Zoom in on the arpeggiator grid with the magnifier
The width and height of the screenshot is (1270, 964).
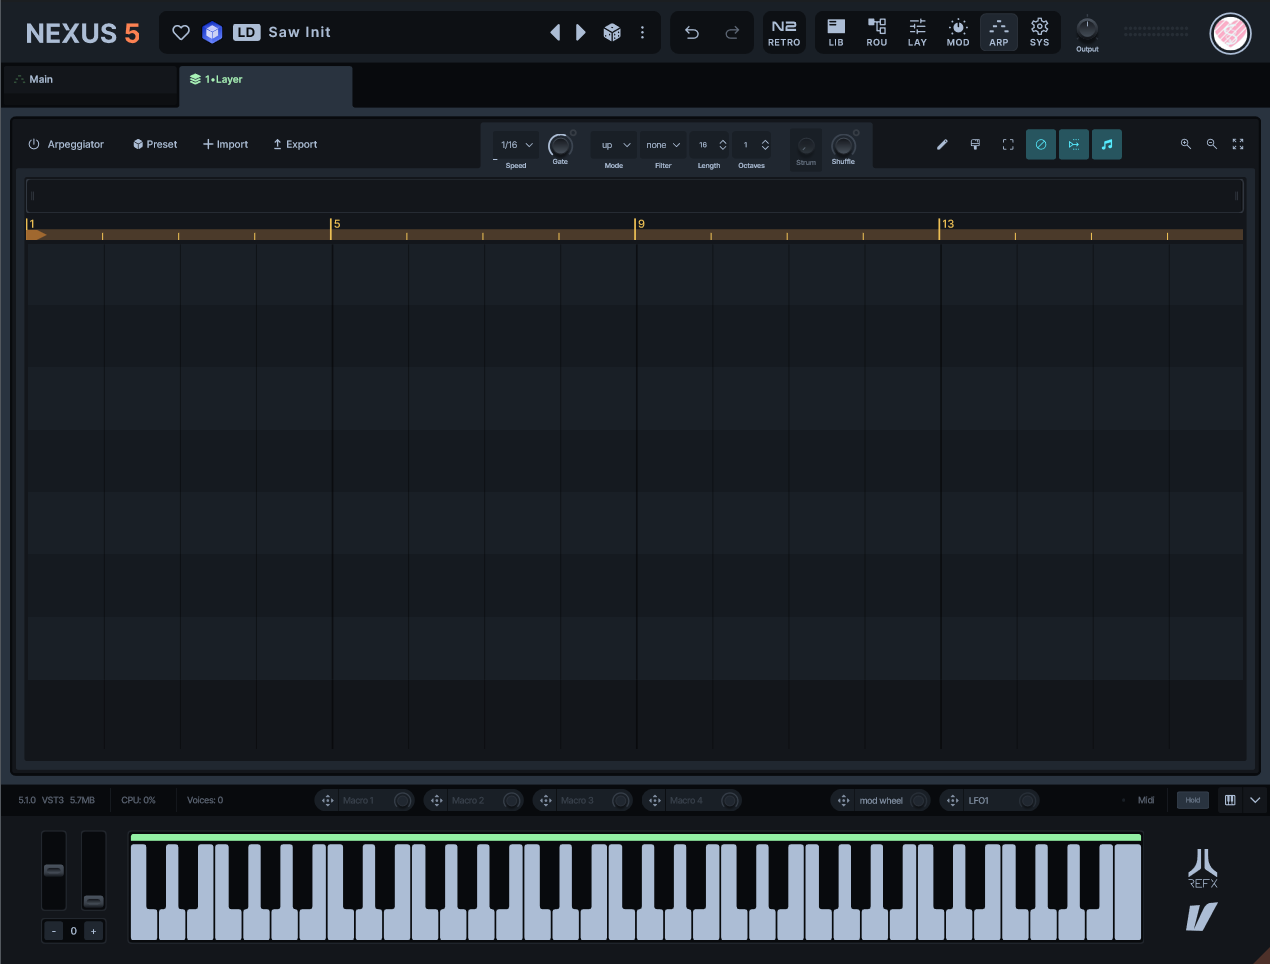pyautogui.click(x=1186, y=144)
